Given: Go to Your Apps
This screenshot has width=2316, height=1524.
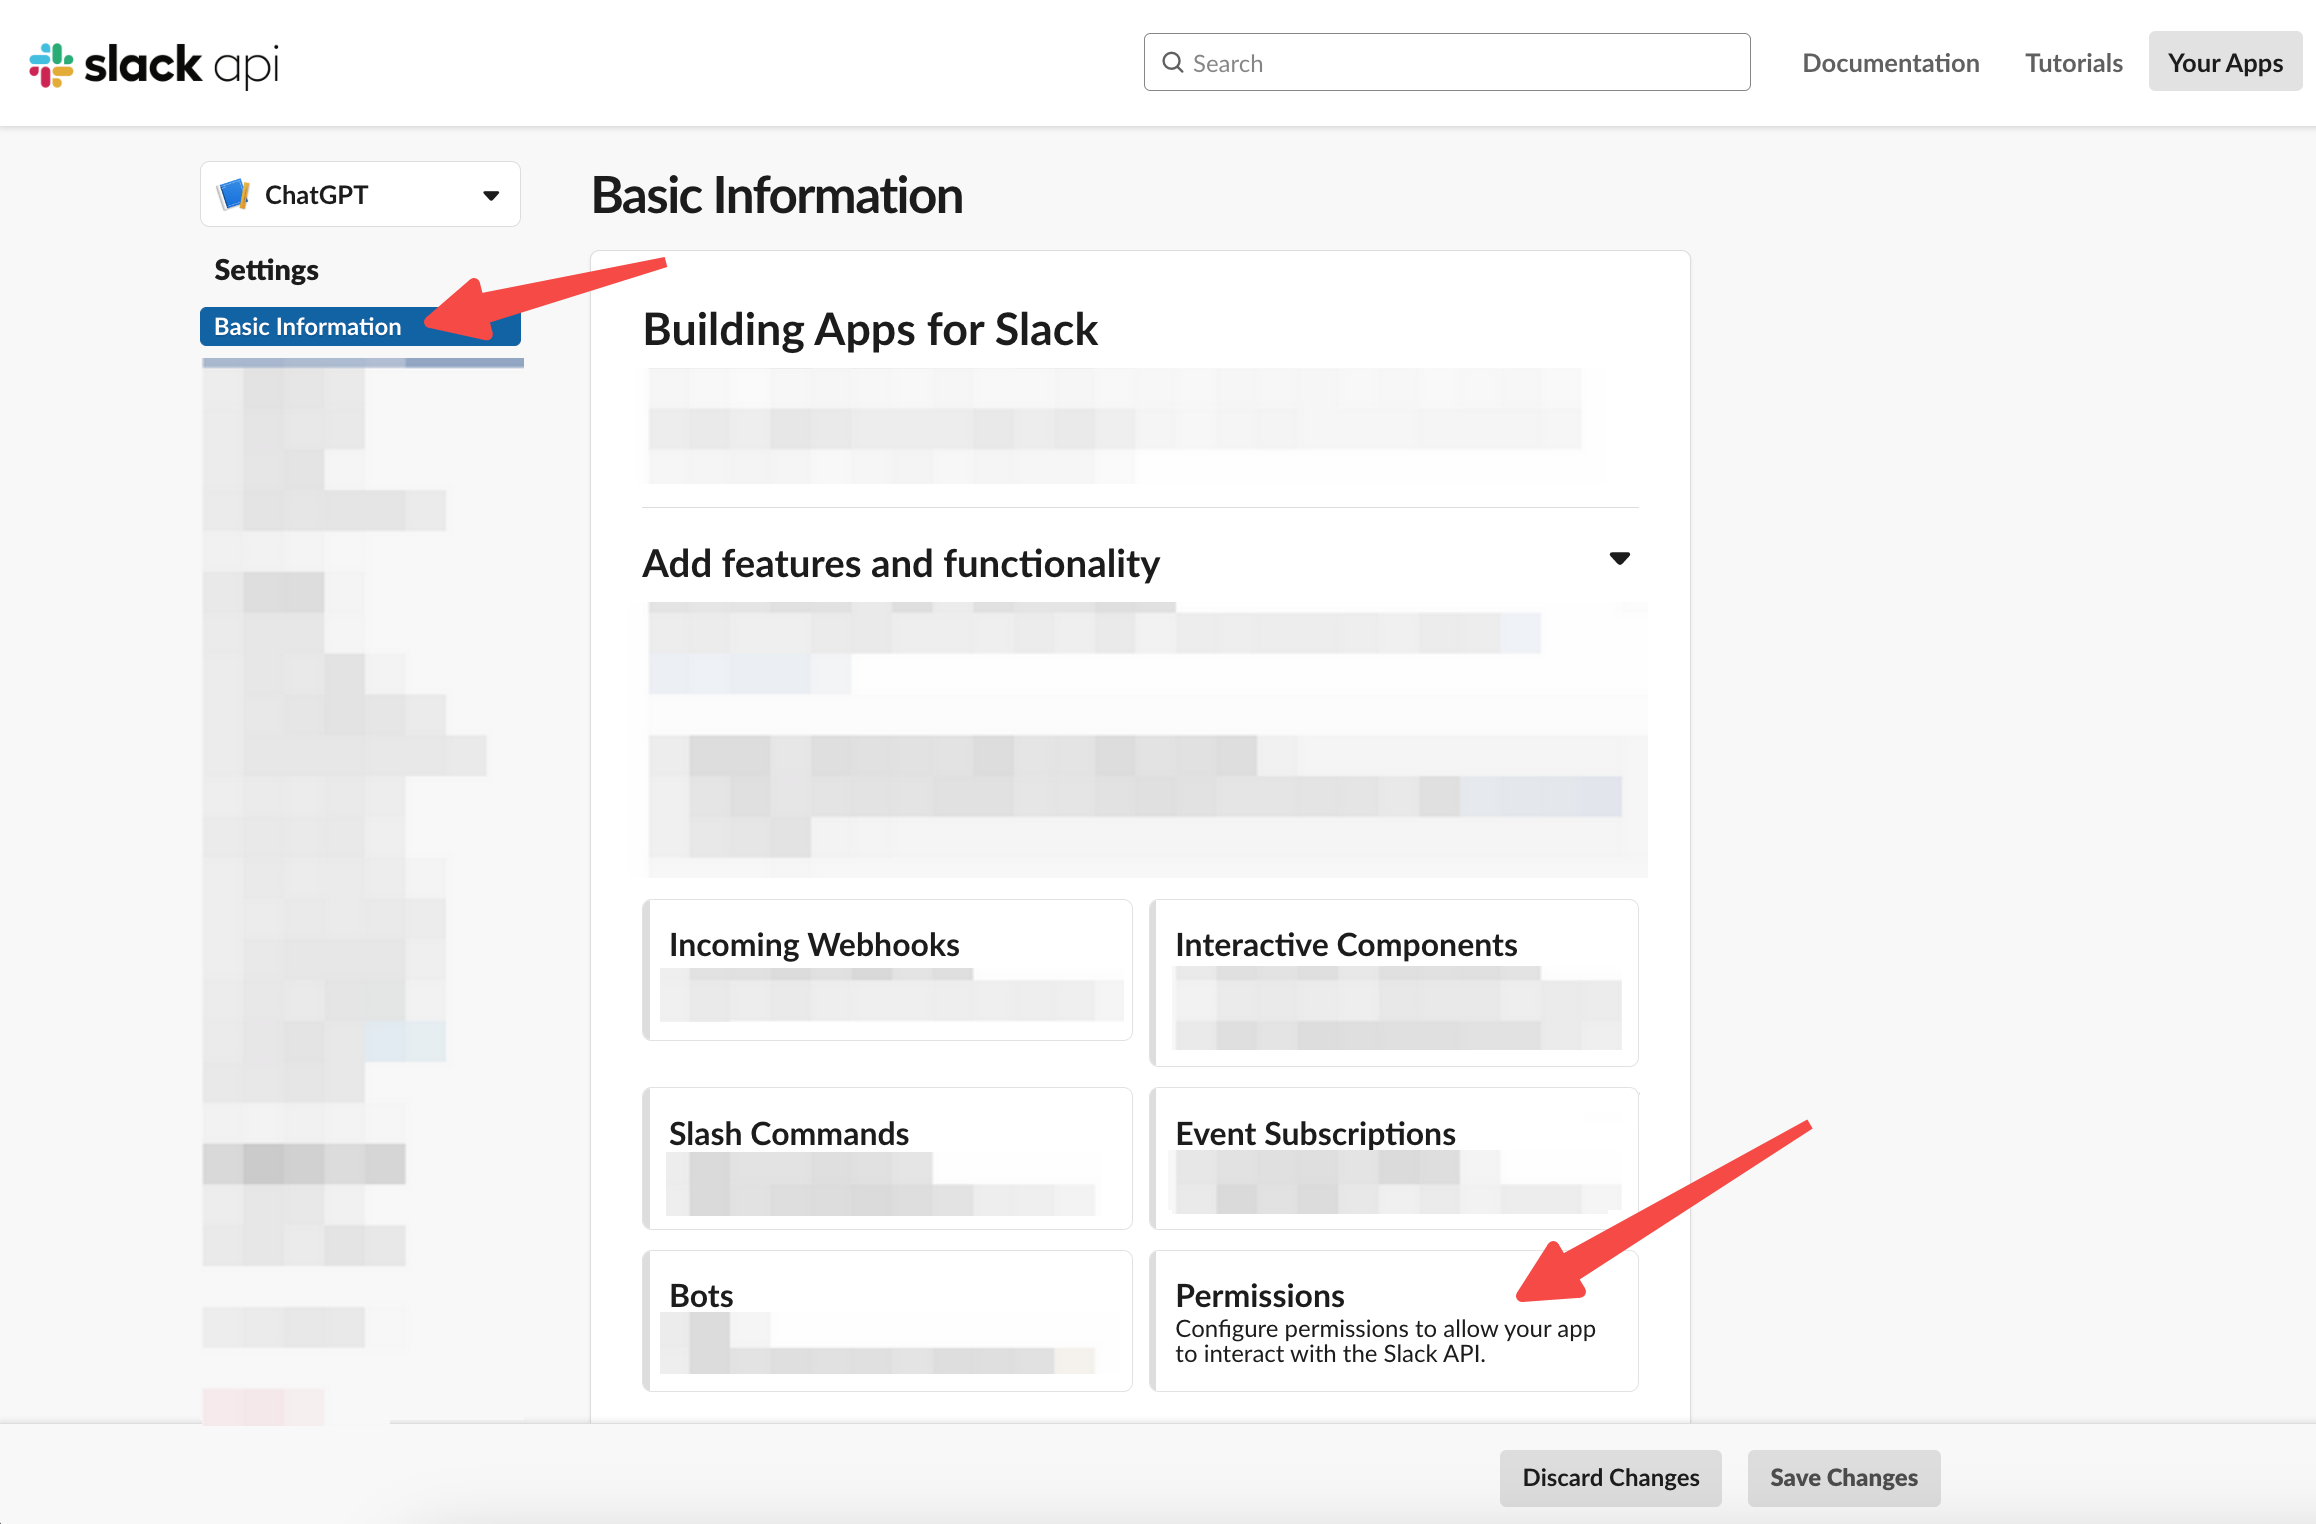Looking at the screenshot, I should [x=2225, y=62].
